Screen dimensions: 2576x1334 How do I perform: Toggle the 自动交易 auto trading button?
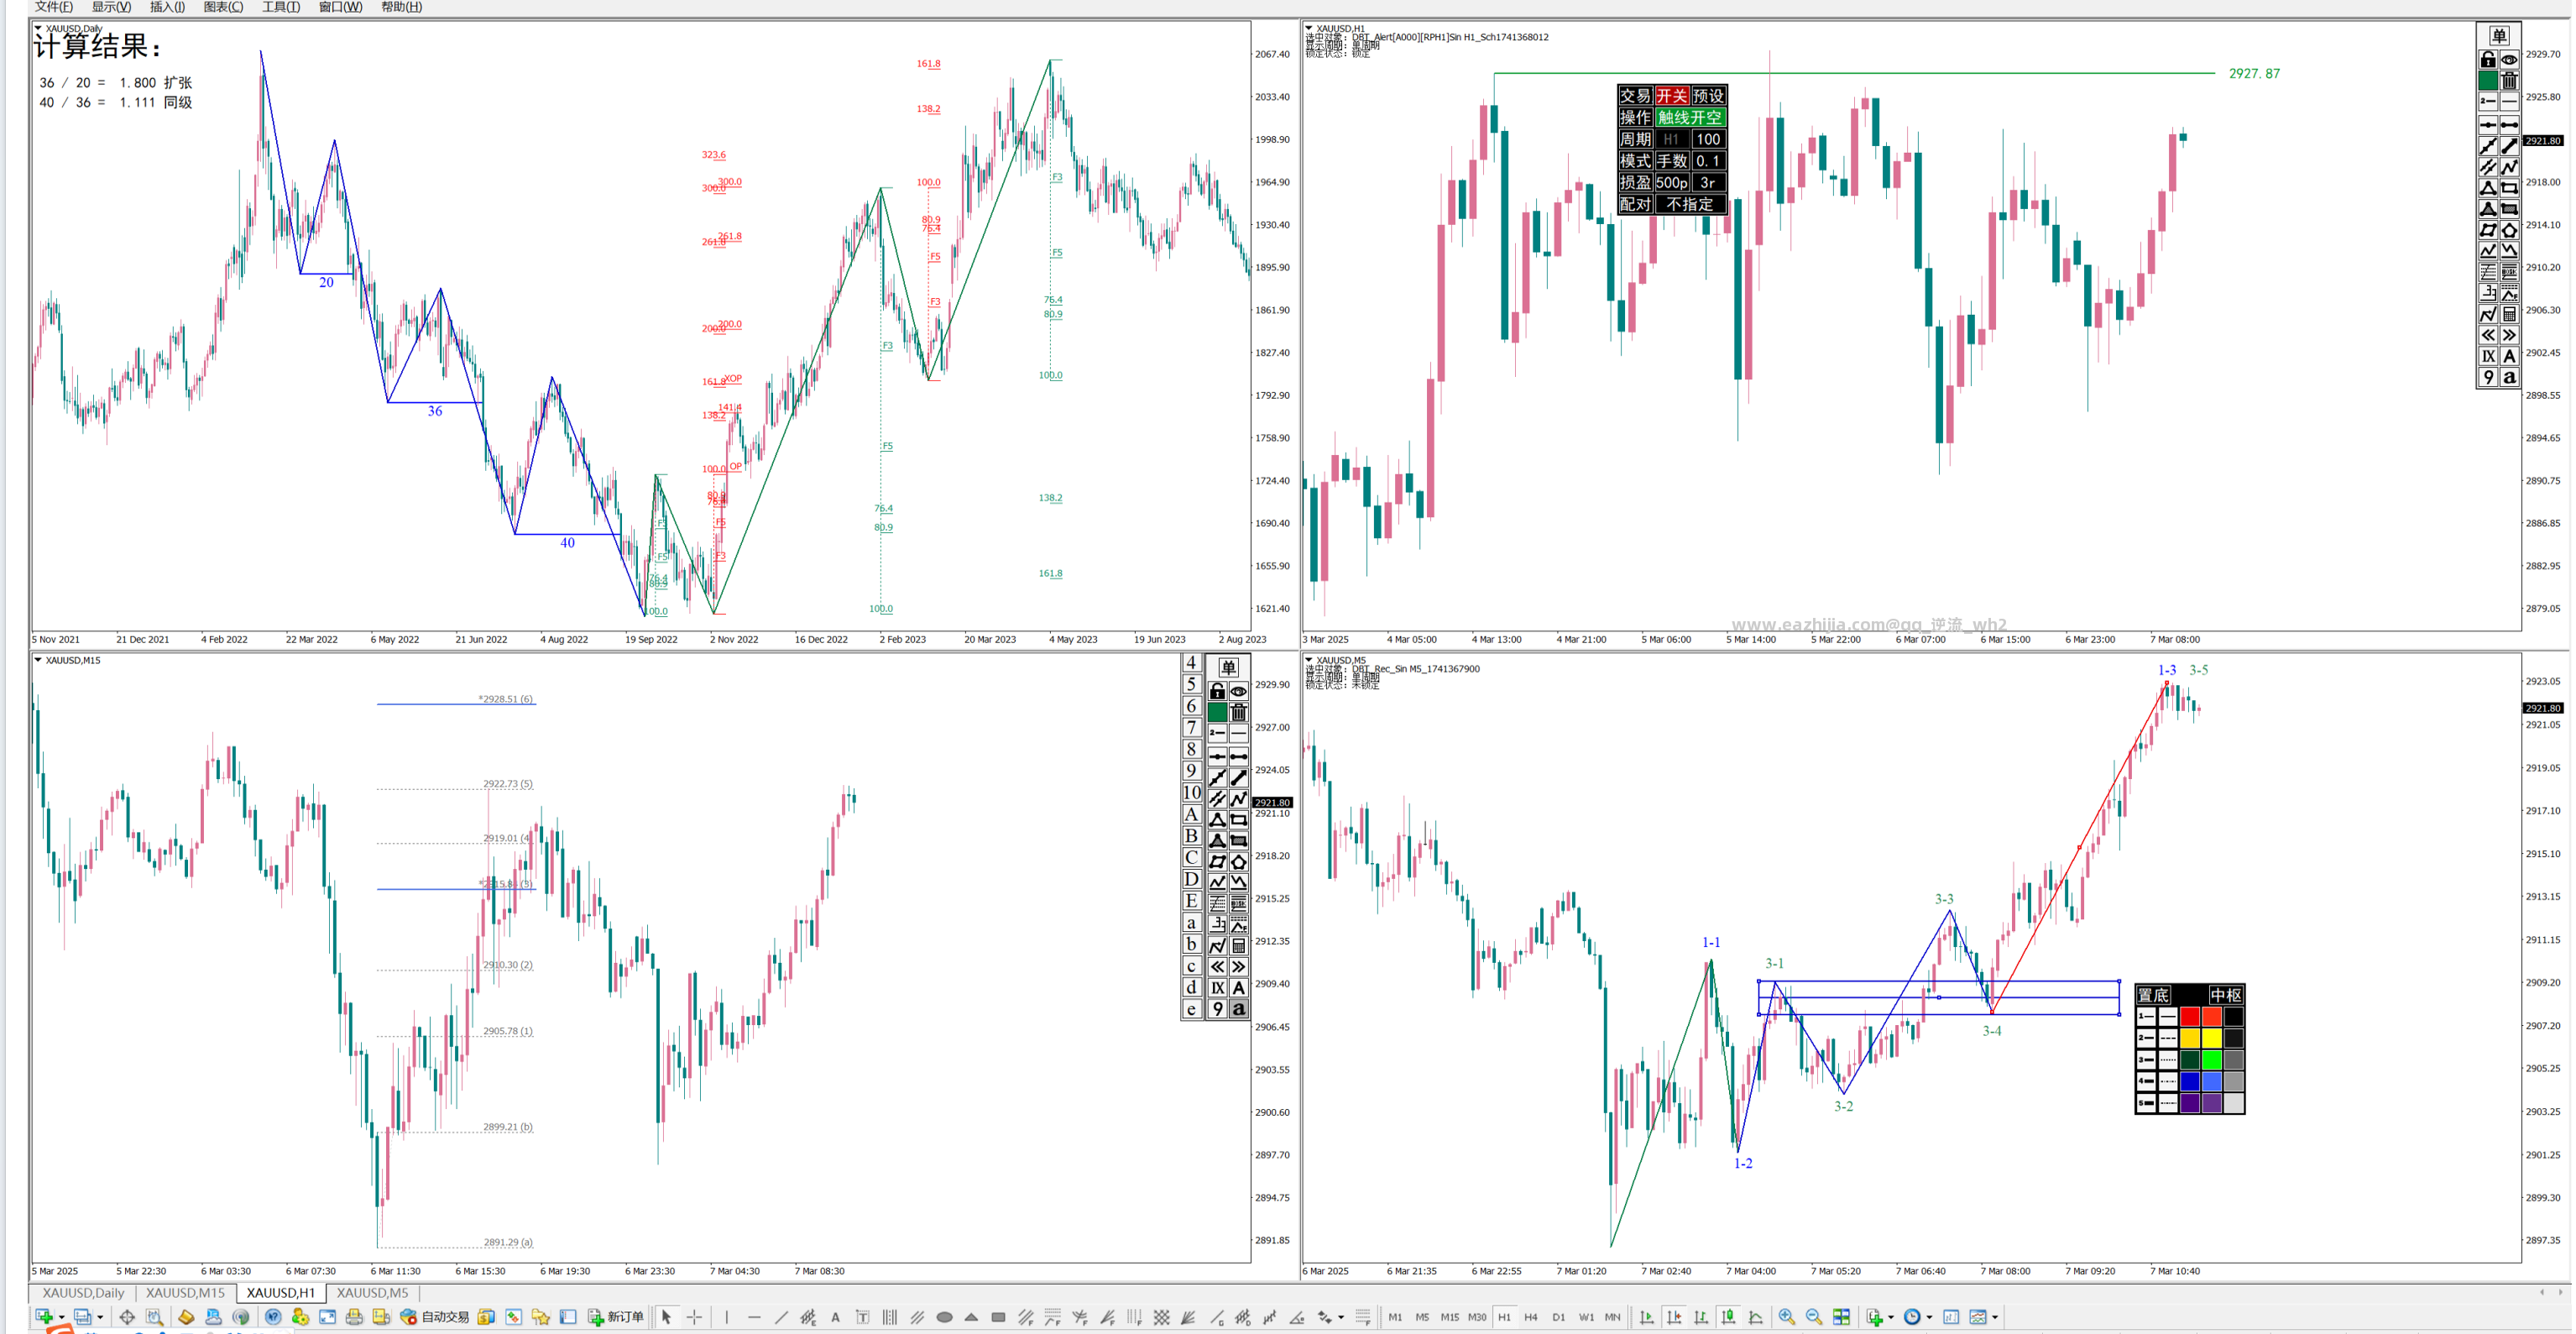coord(435,1317)
